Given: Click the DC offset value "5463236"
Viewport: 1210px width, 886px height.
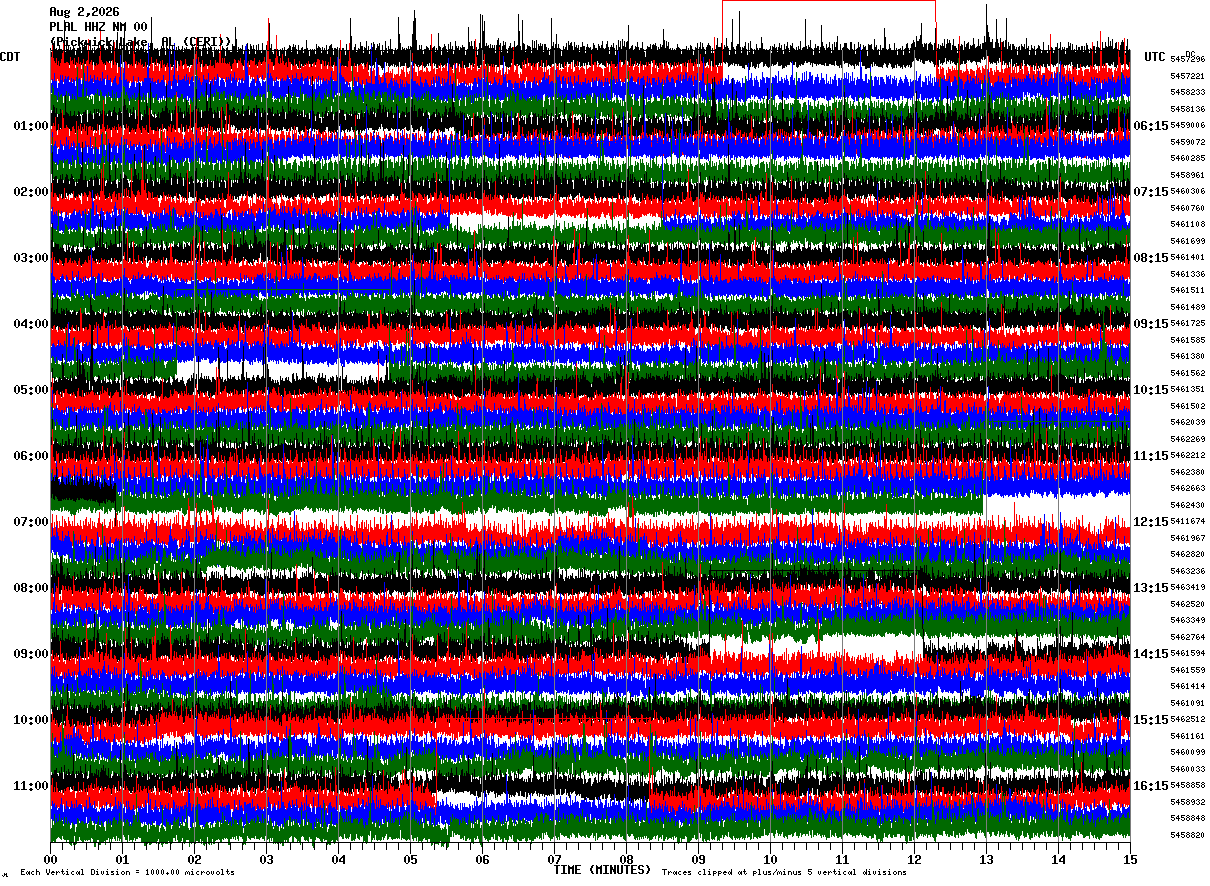Looking at the screenshot, I should (x=1187, y=571).
